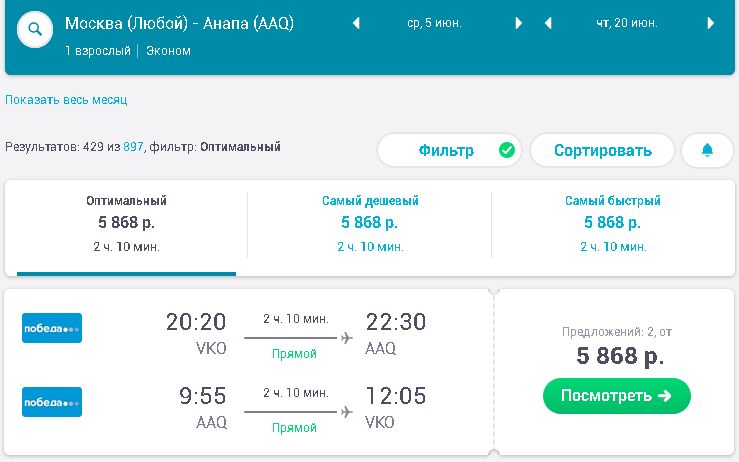
Task: Click the price alert bell icon
Action: coord(707,150)
